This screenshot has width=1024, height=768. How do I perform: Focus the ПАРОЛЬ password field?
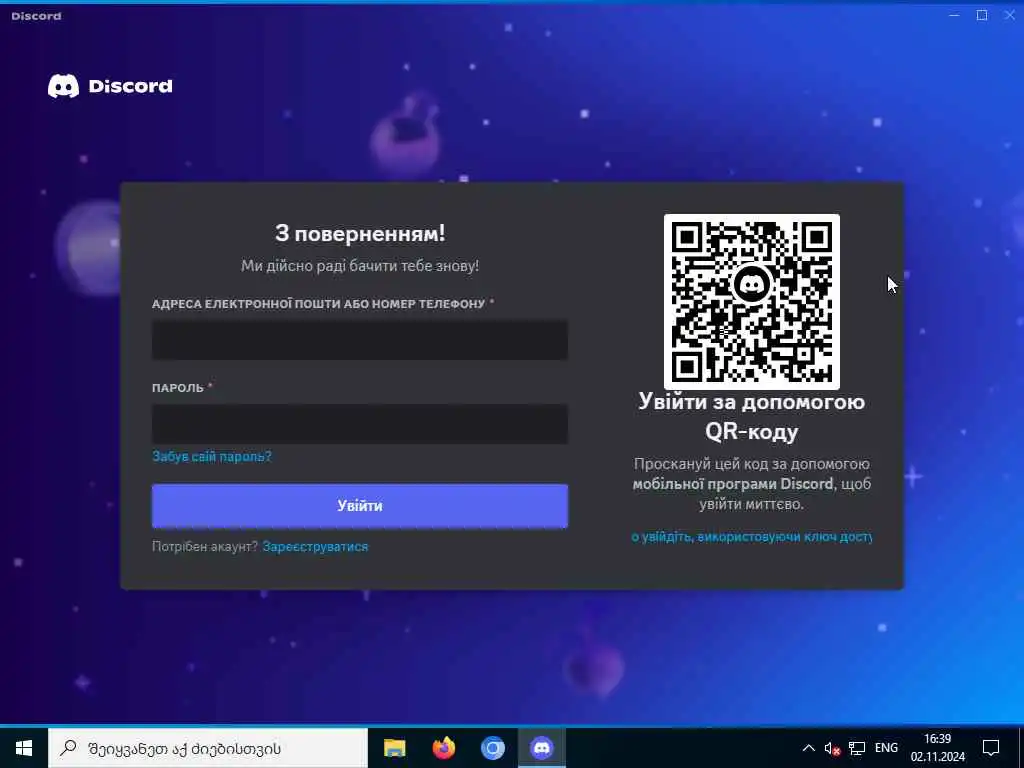[360, 424]
